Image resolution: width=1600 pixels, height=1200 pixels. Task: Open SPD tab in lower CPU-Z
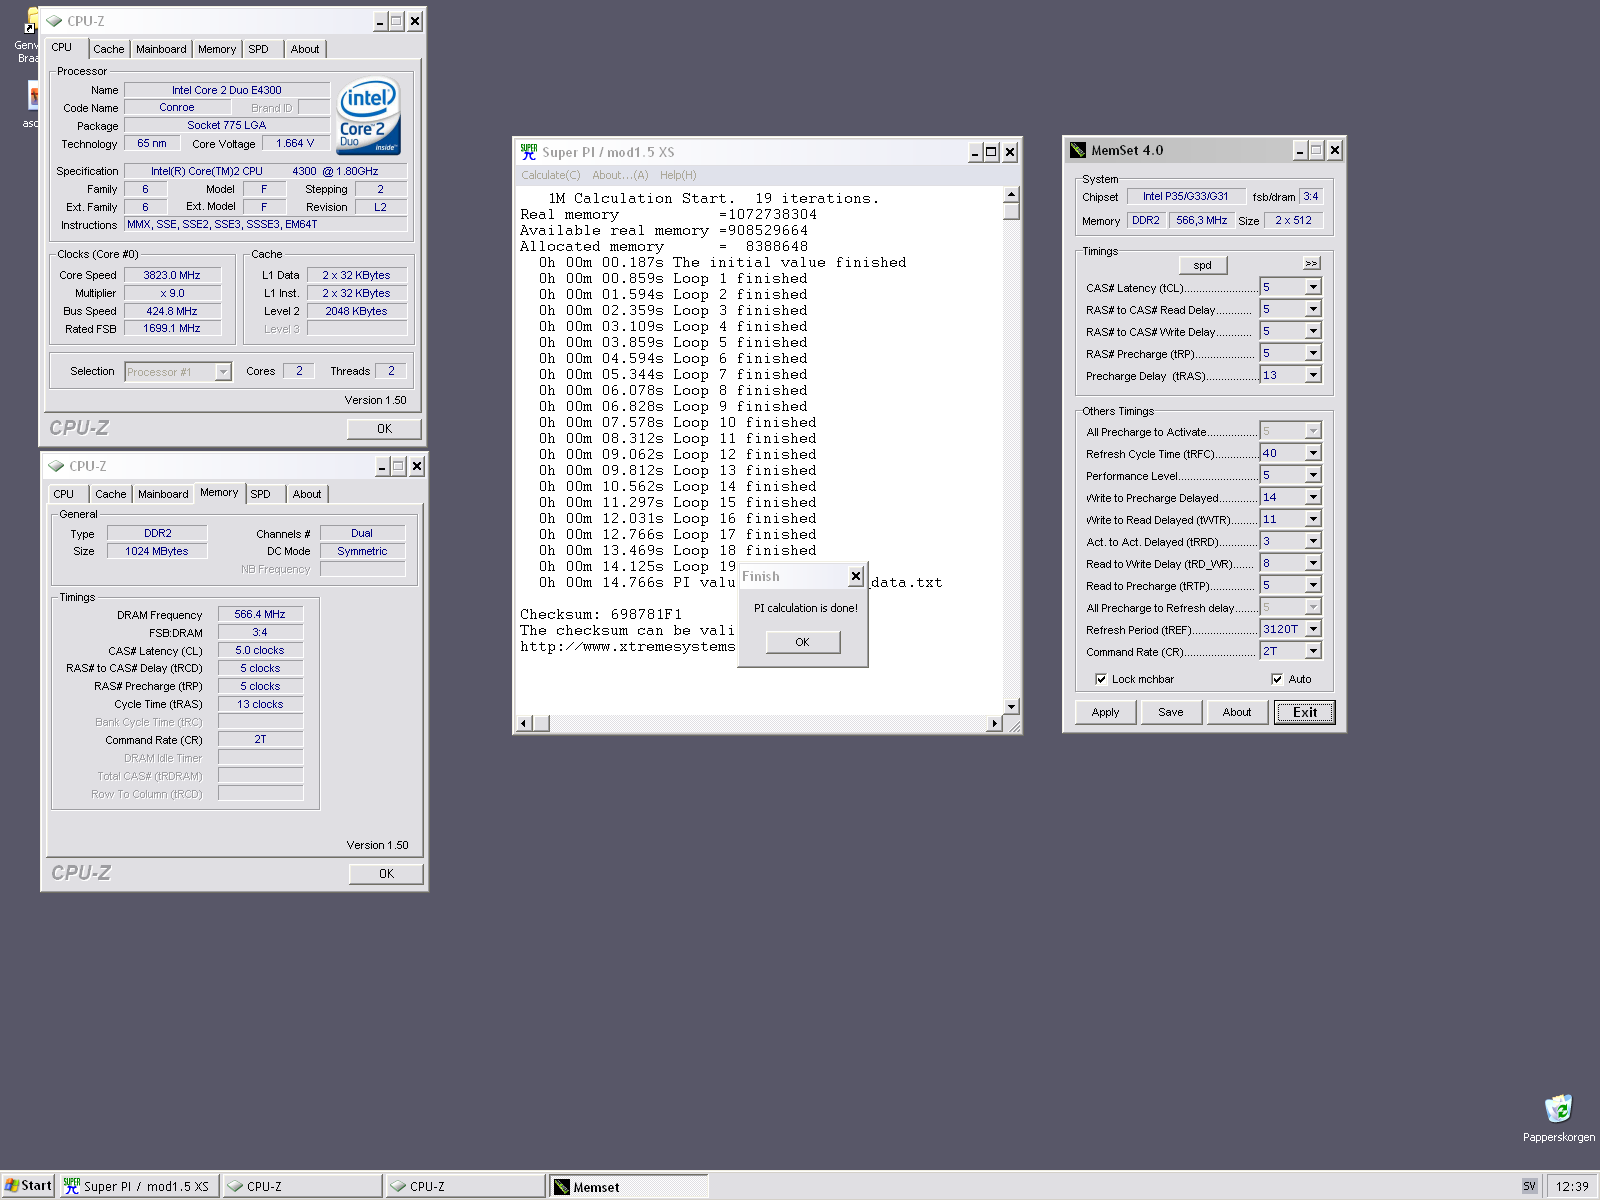click(x=261, y=494)
